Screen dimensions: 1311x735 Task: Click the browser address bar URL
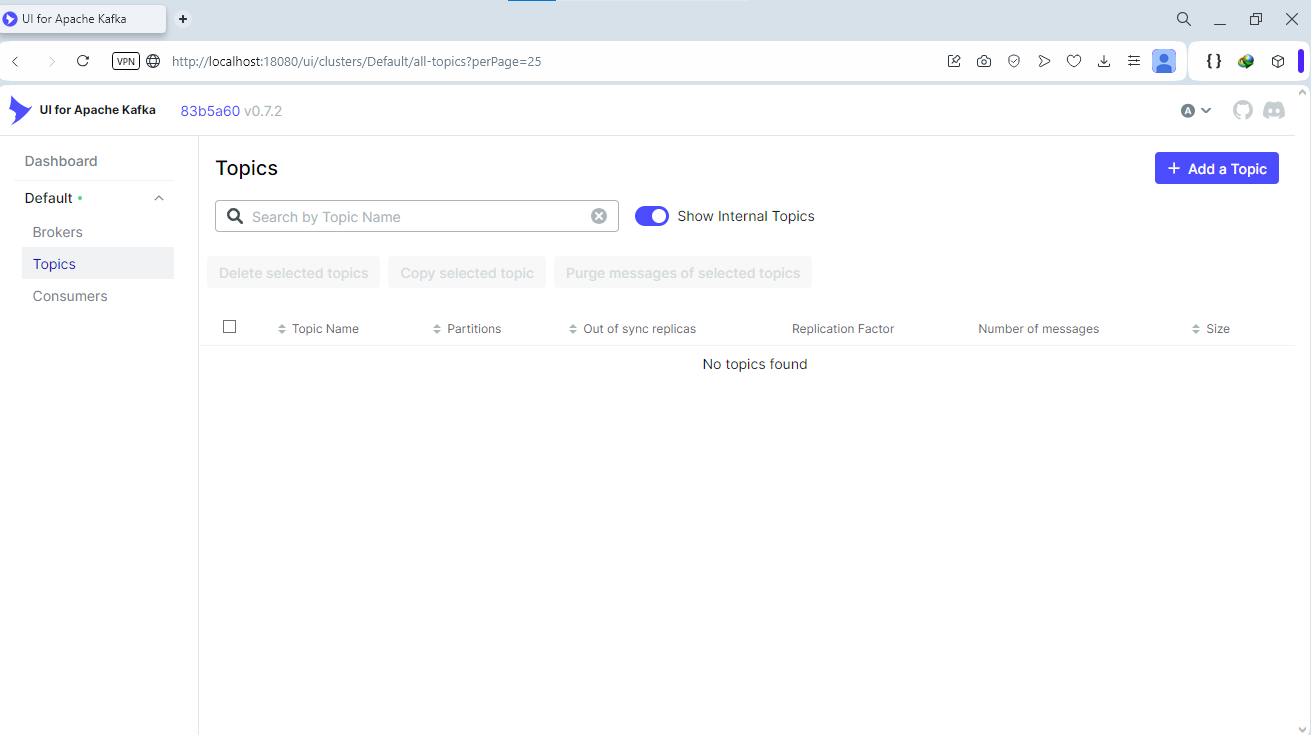point(357,61)
